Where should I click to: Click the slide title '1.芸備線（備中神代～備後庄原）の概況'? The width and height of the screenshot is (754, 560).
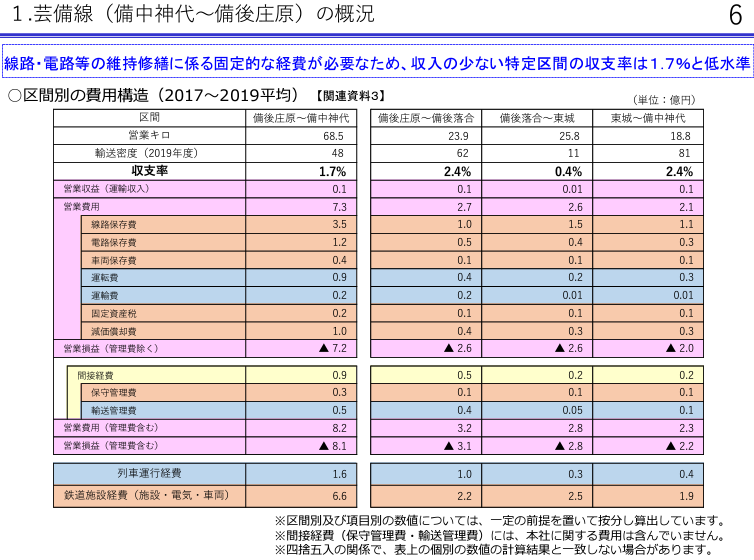[x=193, y=13]
